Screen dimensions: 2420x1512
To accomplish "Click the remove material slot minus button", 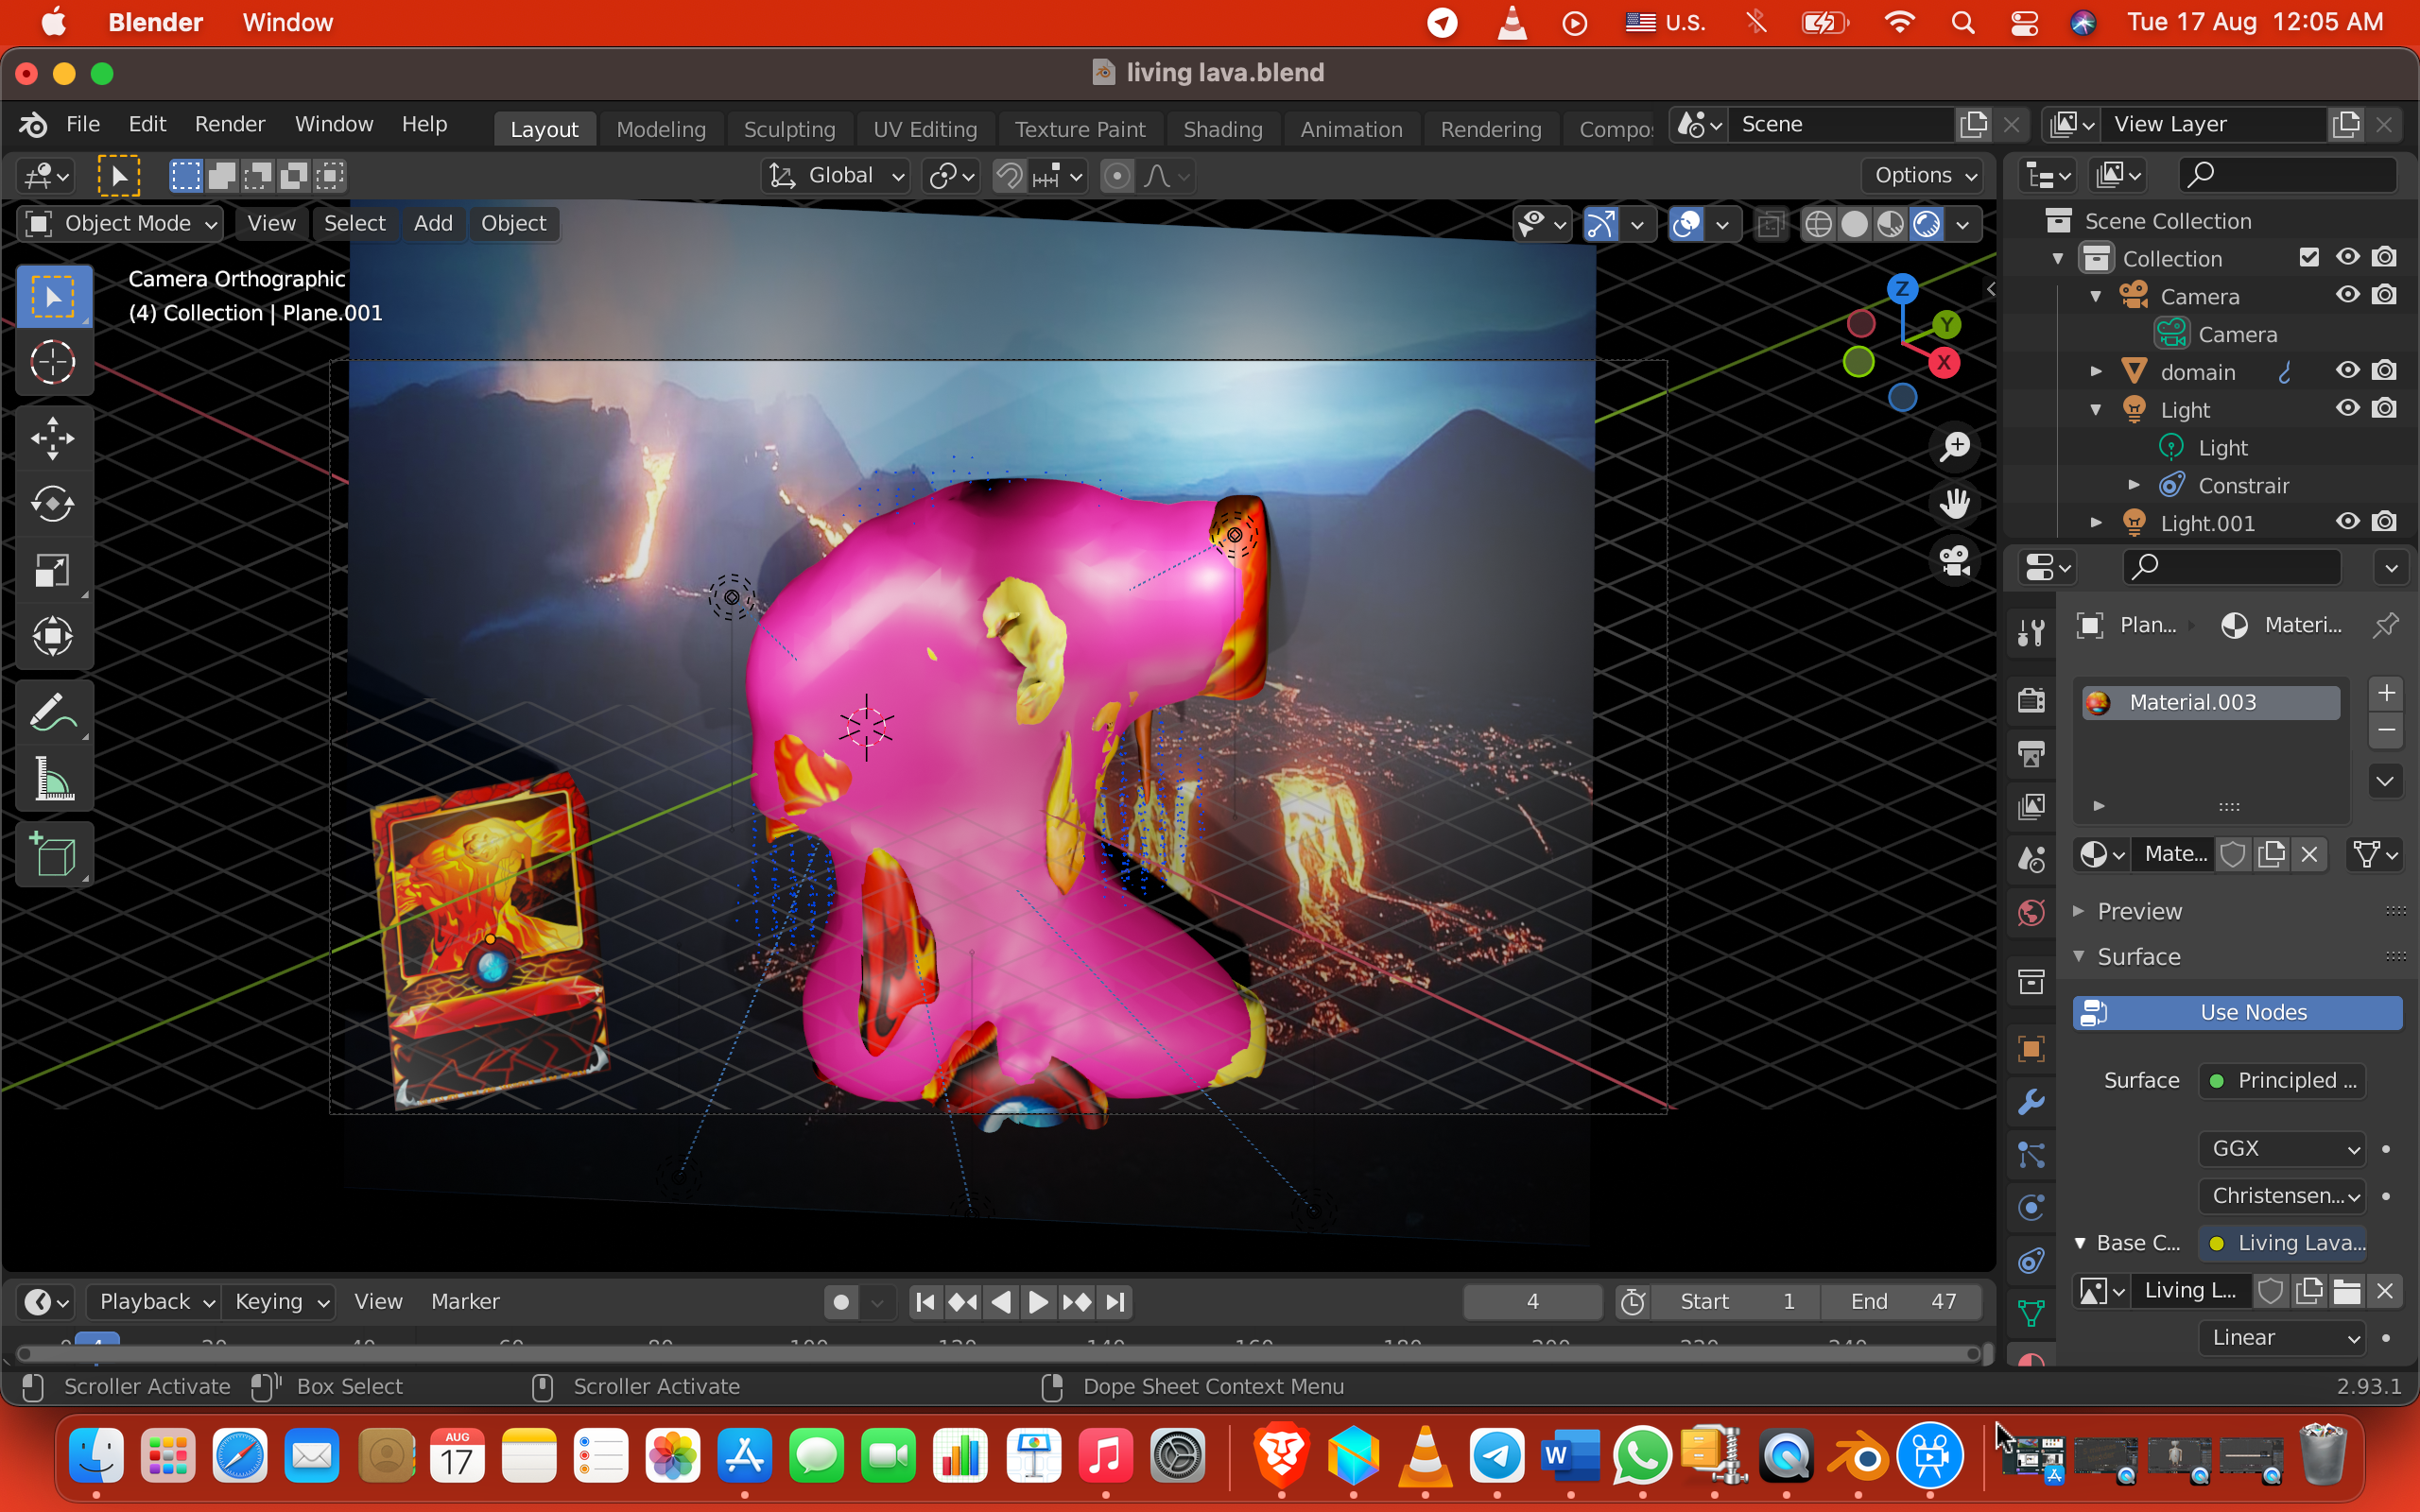I will tap(2386, 731).
